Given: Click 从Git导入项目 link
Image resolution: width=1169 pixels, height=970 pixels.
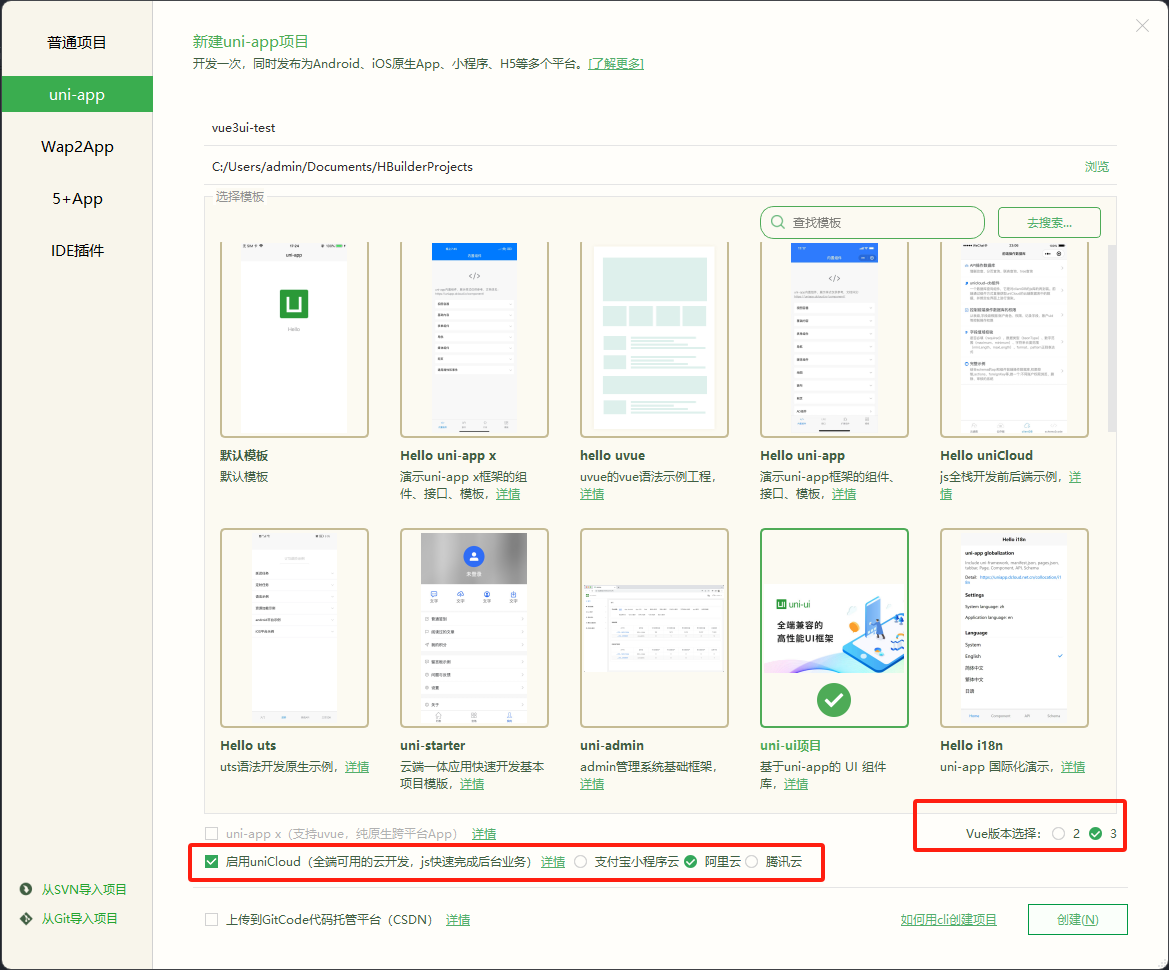Looking at the screenshot, I should [80, 919].
